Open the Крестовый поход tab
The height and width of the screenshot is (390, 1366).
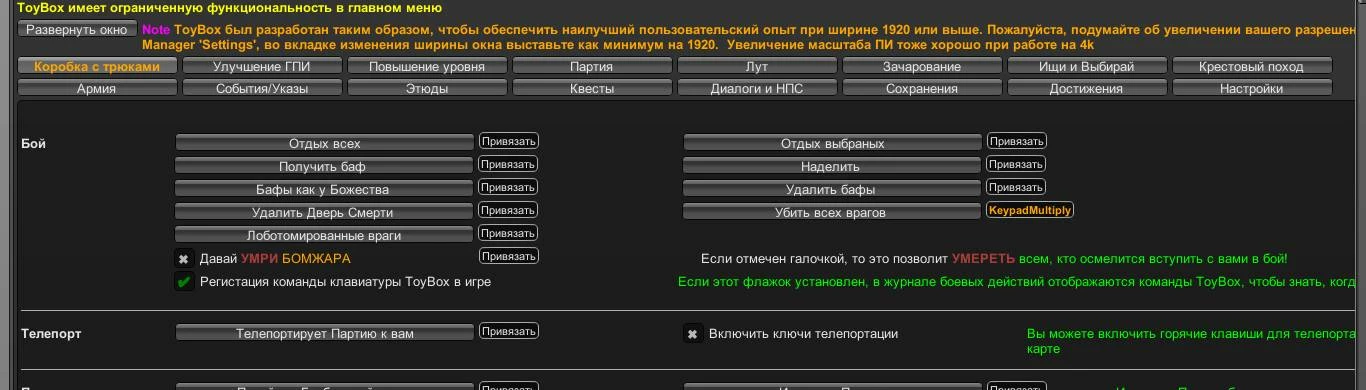click(1252, 66)
